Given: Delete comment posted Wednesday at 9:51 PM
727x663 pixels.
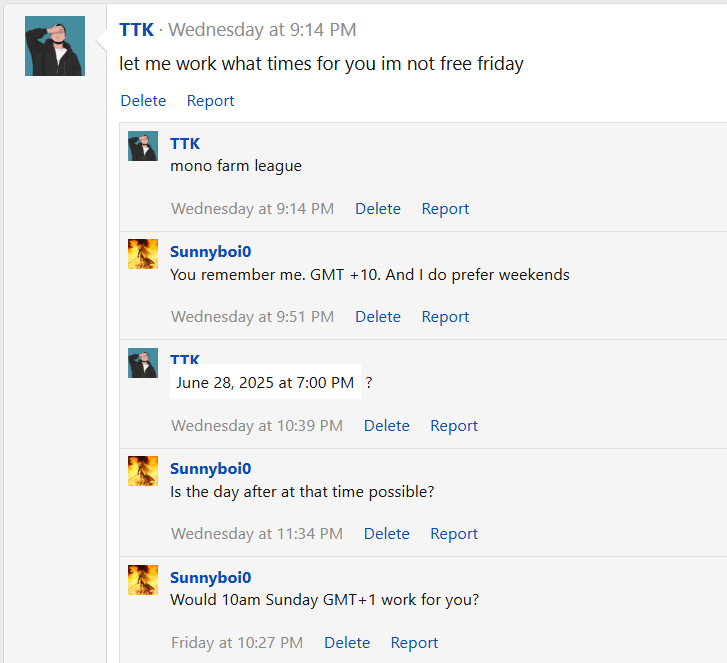Looking at the screenshot, I should point(378,317).
